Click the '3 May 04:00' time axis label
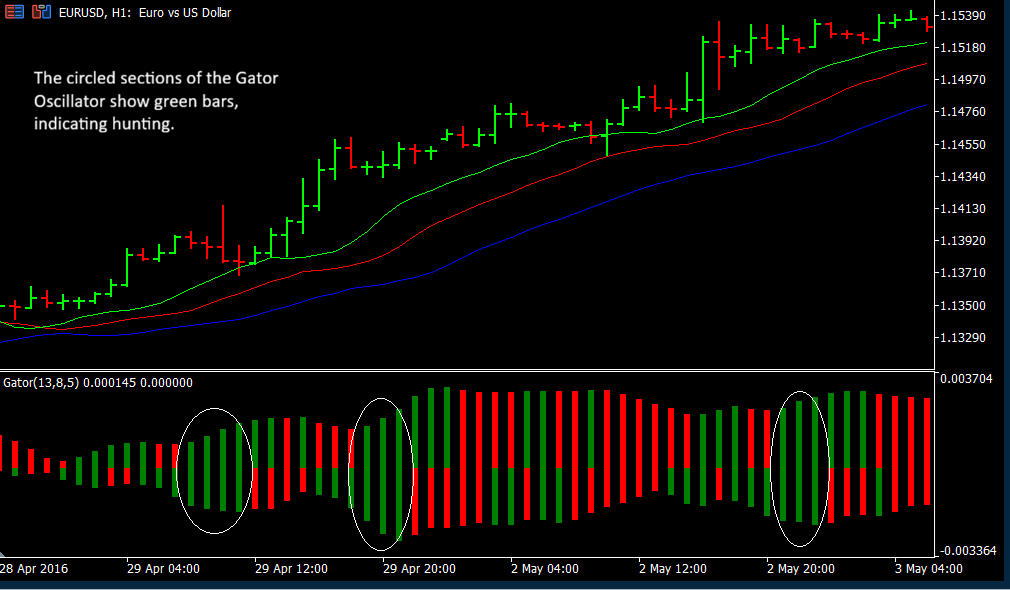Image resolution: width=1010 pixels, height=590 pixels. click(929, 569)
